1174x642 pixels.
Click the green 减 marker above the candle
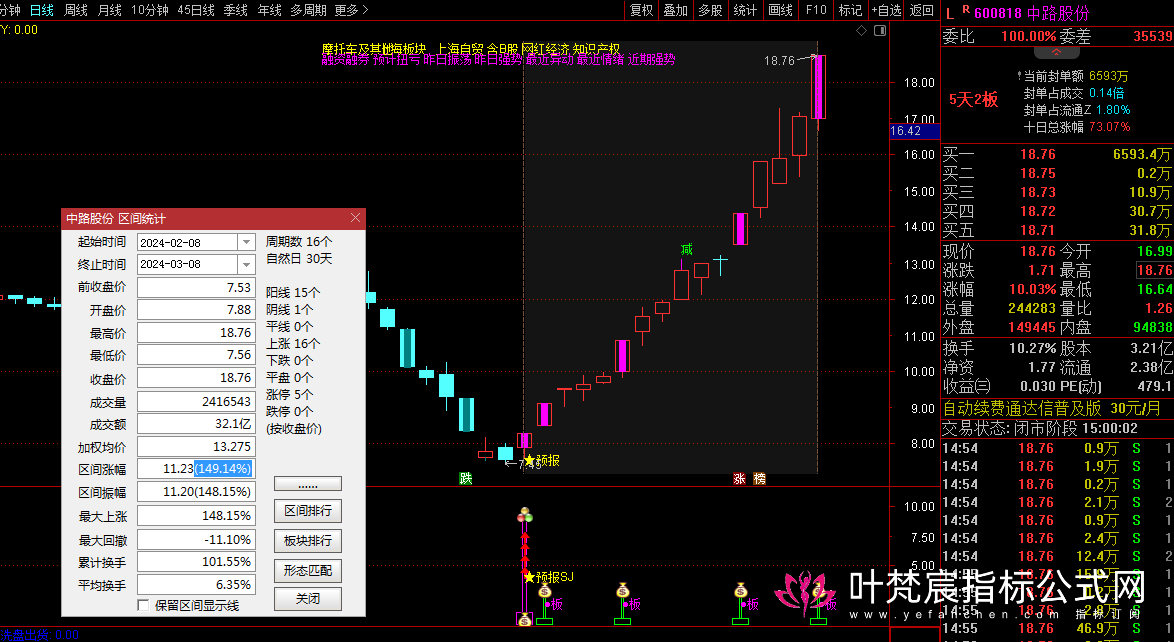tap(686, 249)
